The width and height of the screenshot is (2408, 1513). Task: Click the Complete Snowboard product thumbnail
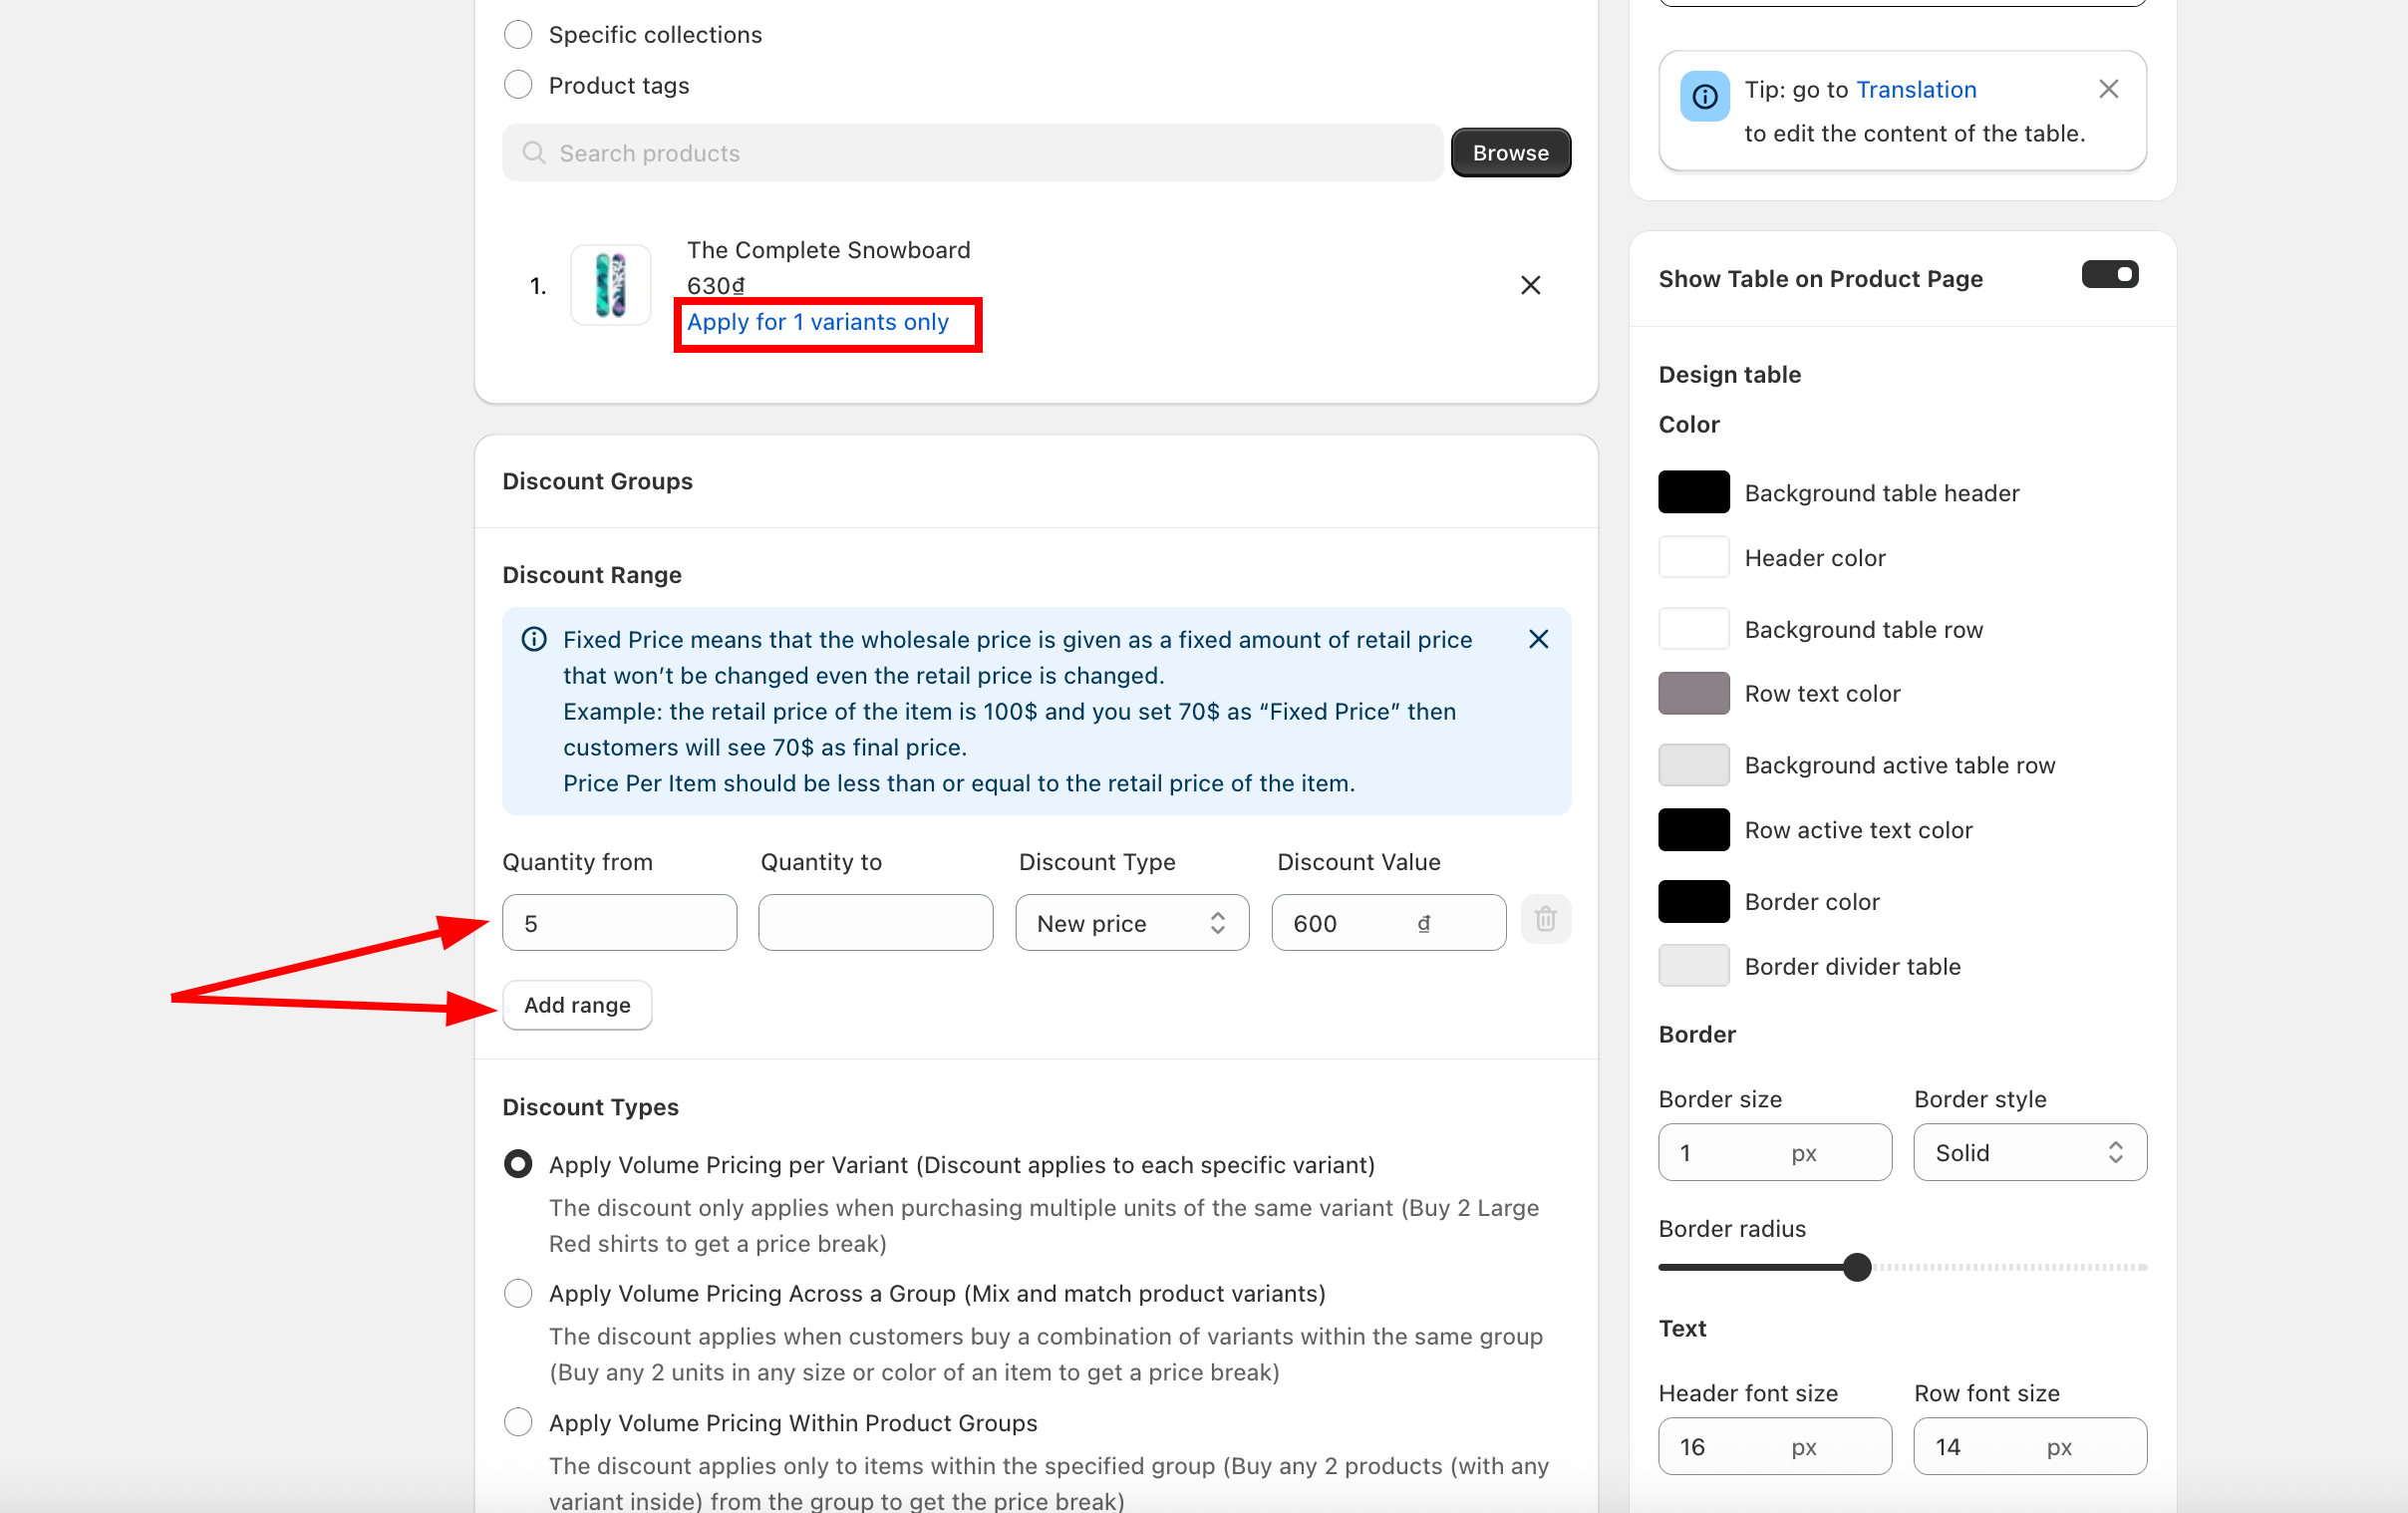coord(610,286)
